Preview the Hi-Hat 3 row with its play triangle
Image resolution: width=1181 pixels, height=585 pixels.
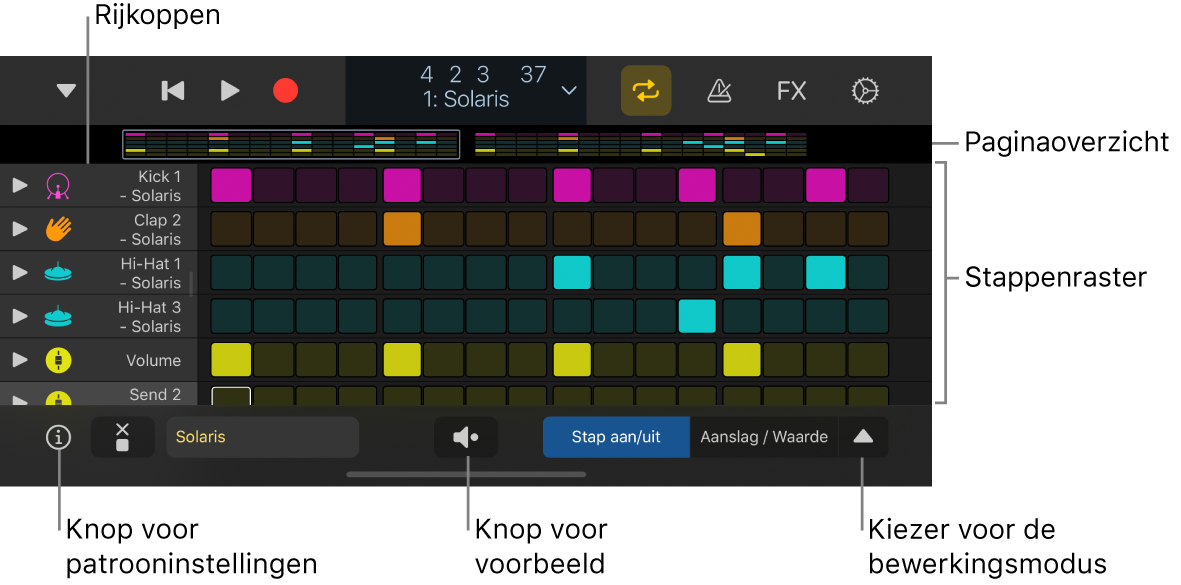20,316
